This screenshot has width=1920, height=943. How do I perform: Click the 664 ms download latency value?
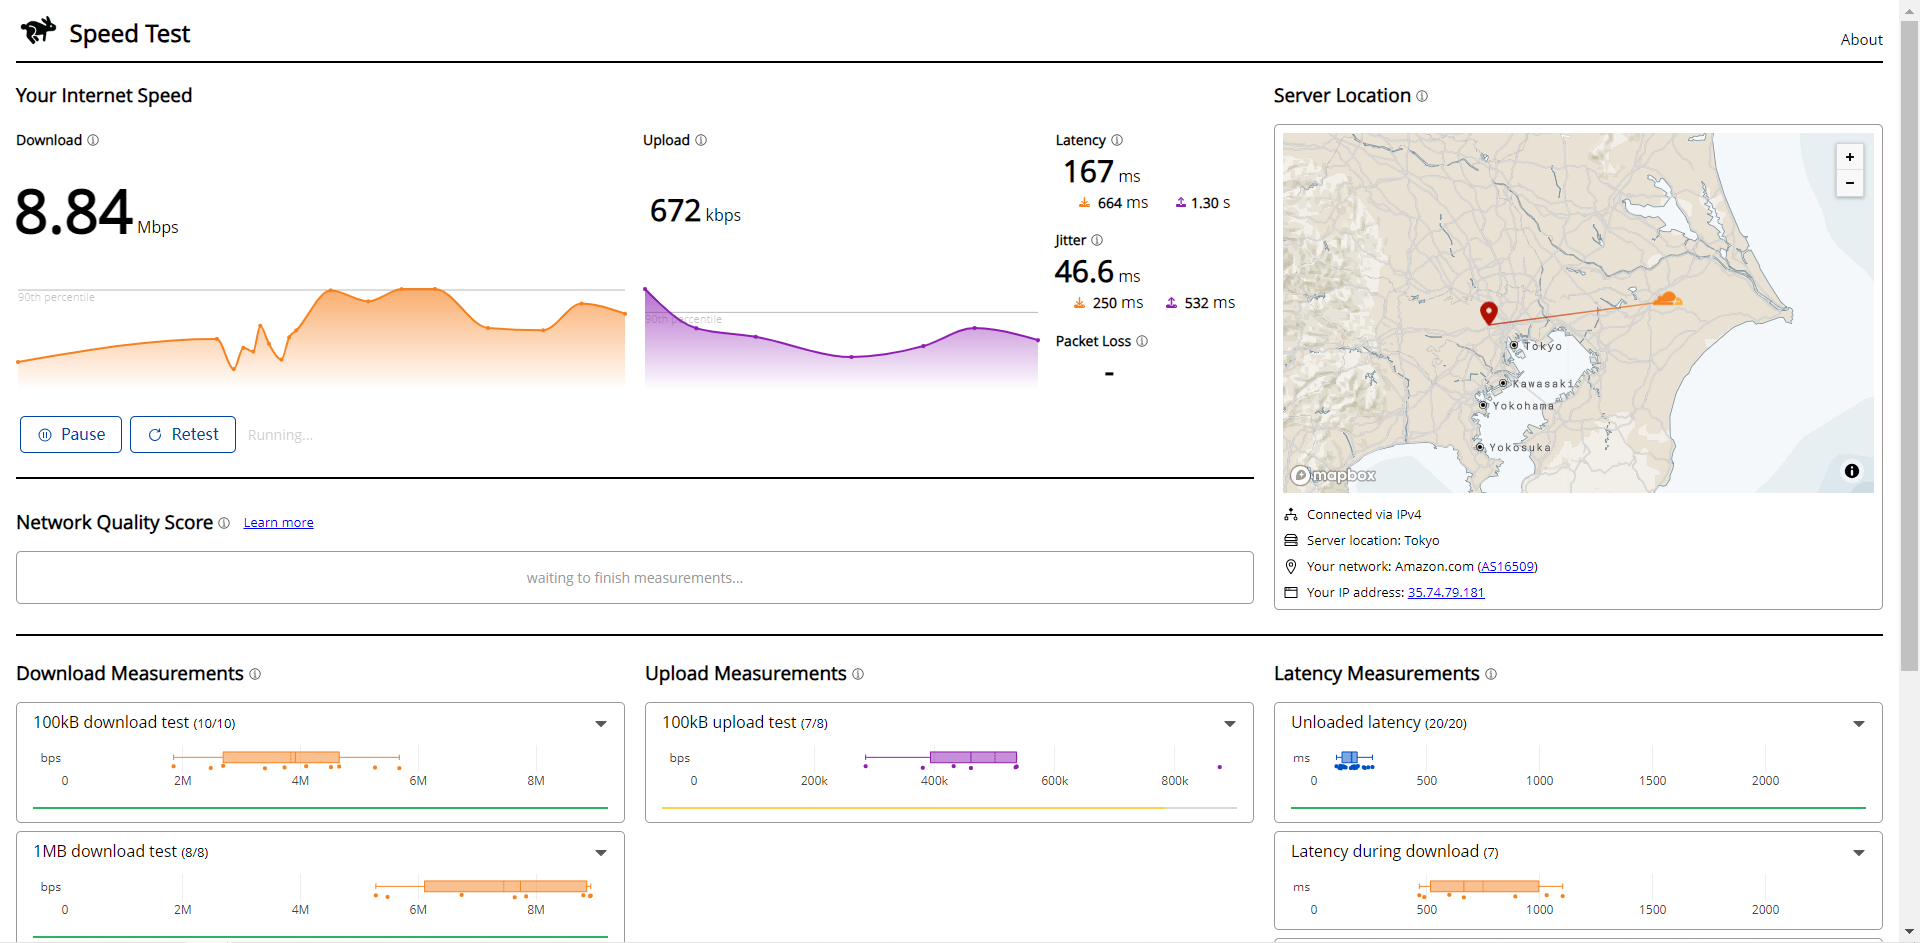click(x=1122, y=203)
